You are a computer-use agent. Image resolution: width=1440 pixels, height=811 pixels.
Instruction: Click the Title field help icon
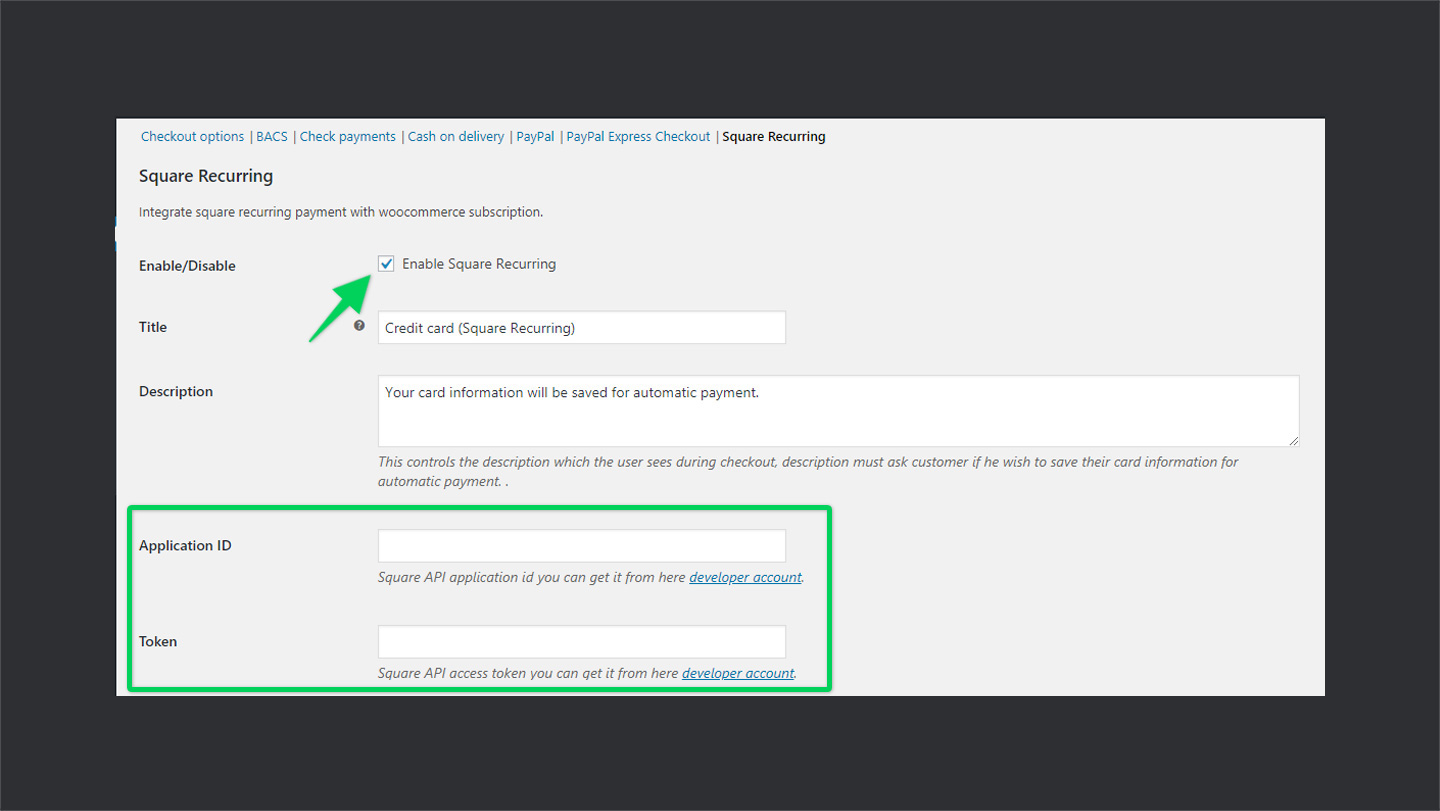click(360, 326)
